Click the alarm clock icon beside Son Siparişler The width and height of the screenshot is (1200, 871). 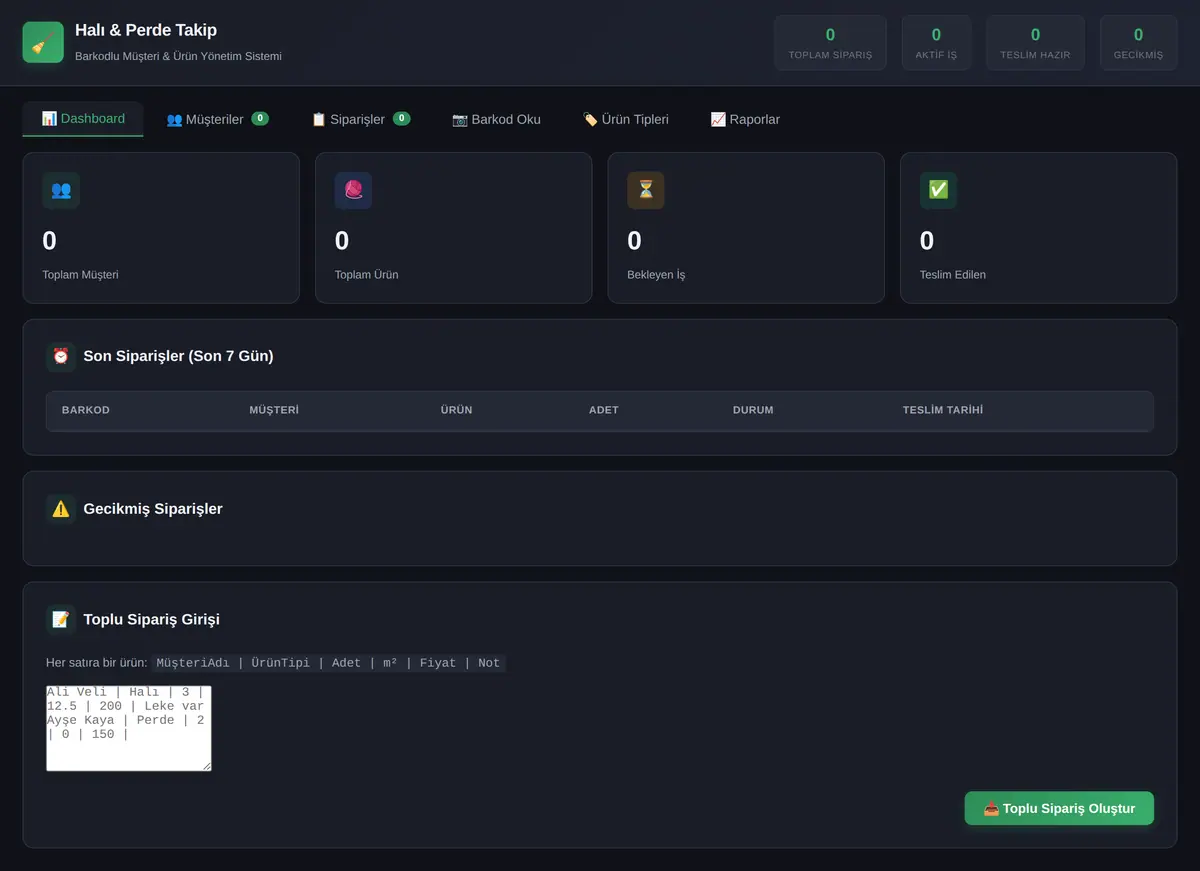coord(61,356)
